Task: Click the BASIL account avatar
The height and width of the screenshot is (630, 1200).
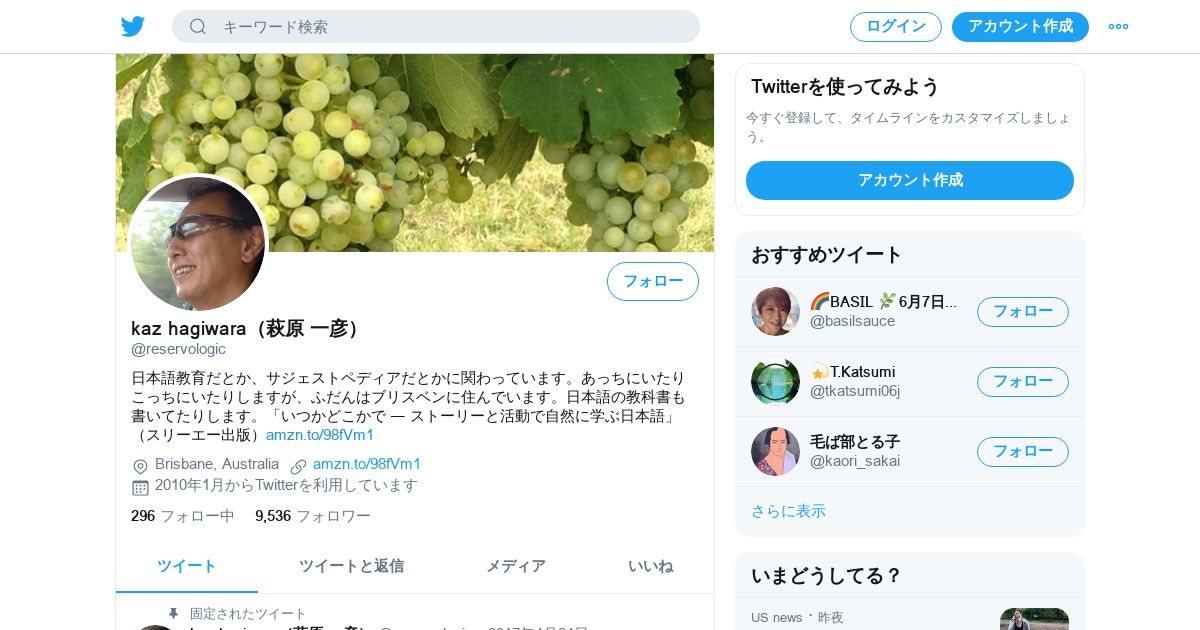Action: tap(775, 311)
